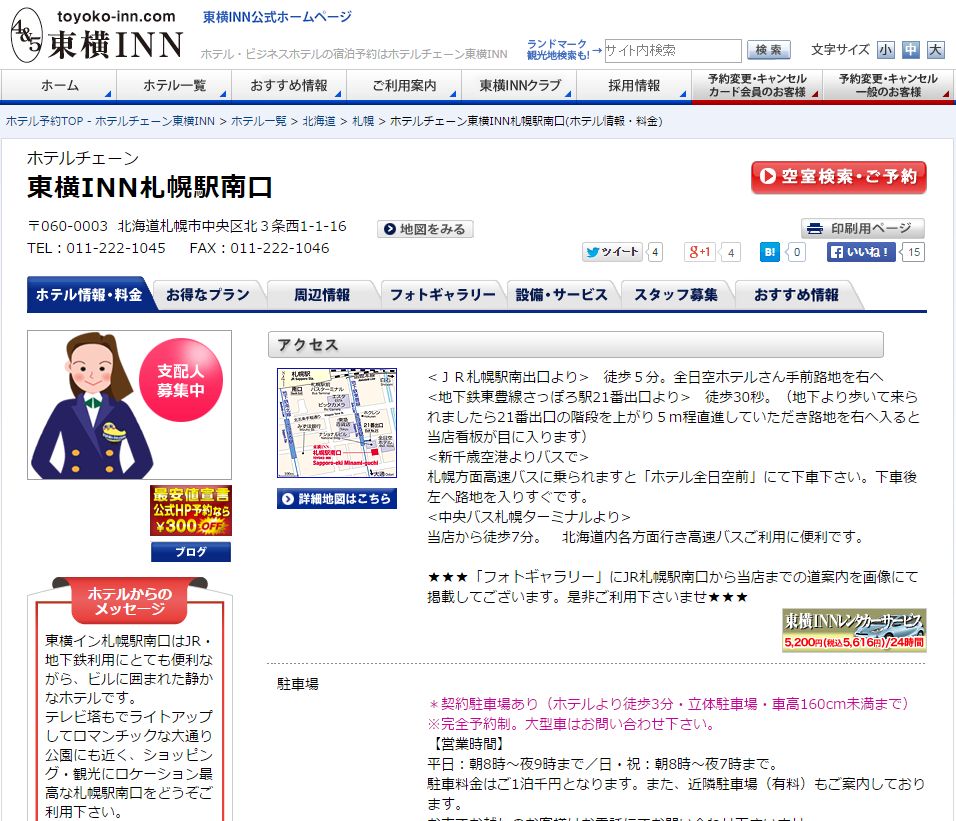
Task: Switch to the 設備・サービス tab
Action: [x=562, y=295]
